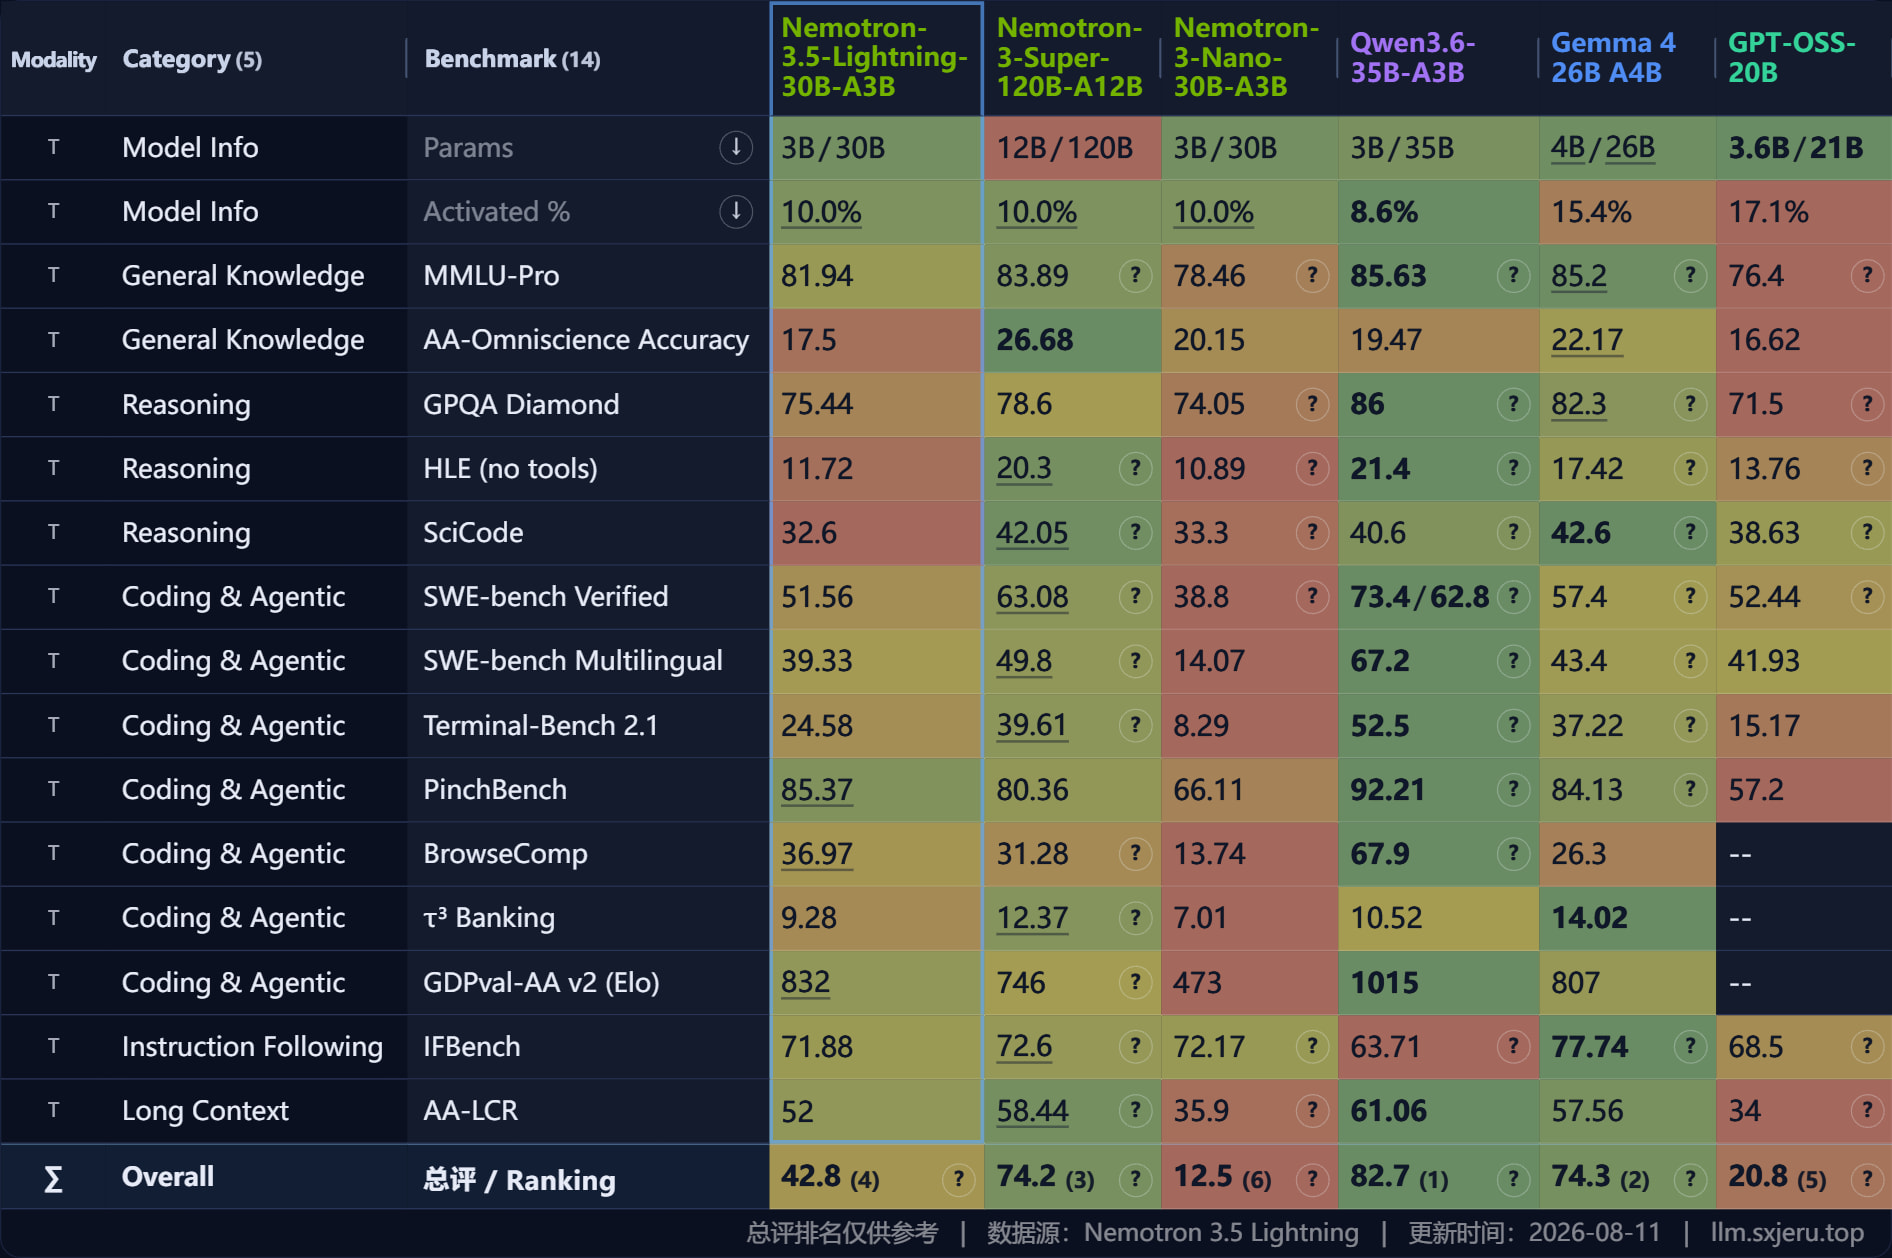Image resolution: width=1892 pixels, height=1258 pixels.
Task: Click the question mark beside GPT-OSS IFBench 68.5
Action: point(1867,1047)
